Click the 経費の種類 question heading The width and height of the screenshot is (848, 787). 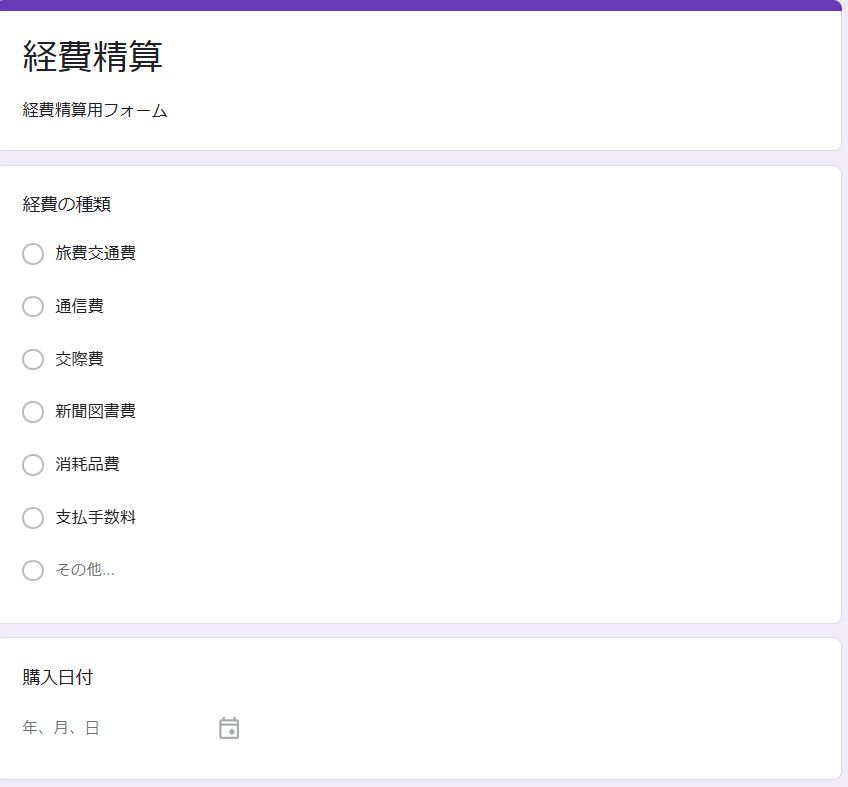67,204
